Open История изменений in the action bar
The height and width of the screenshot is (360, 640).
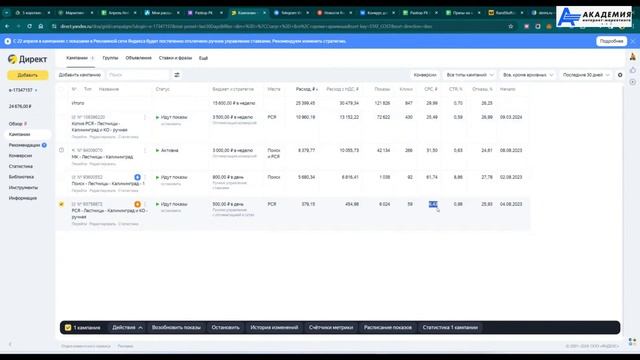pos(274,327)
